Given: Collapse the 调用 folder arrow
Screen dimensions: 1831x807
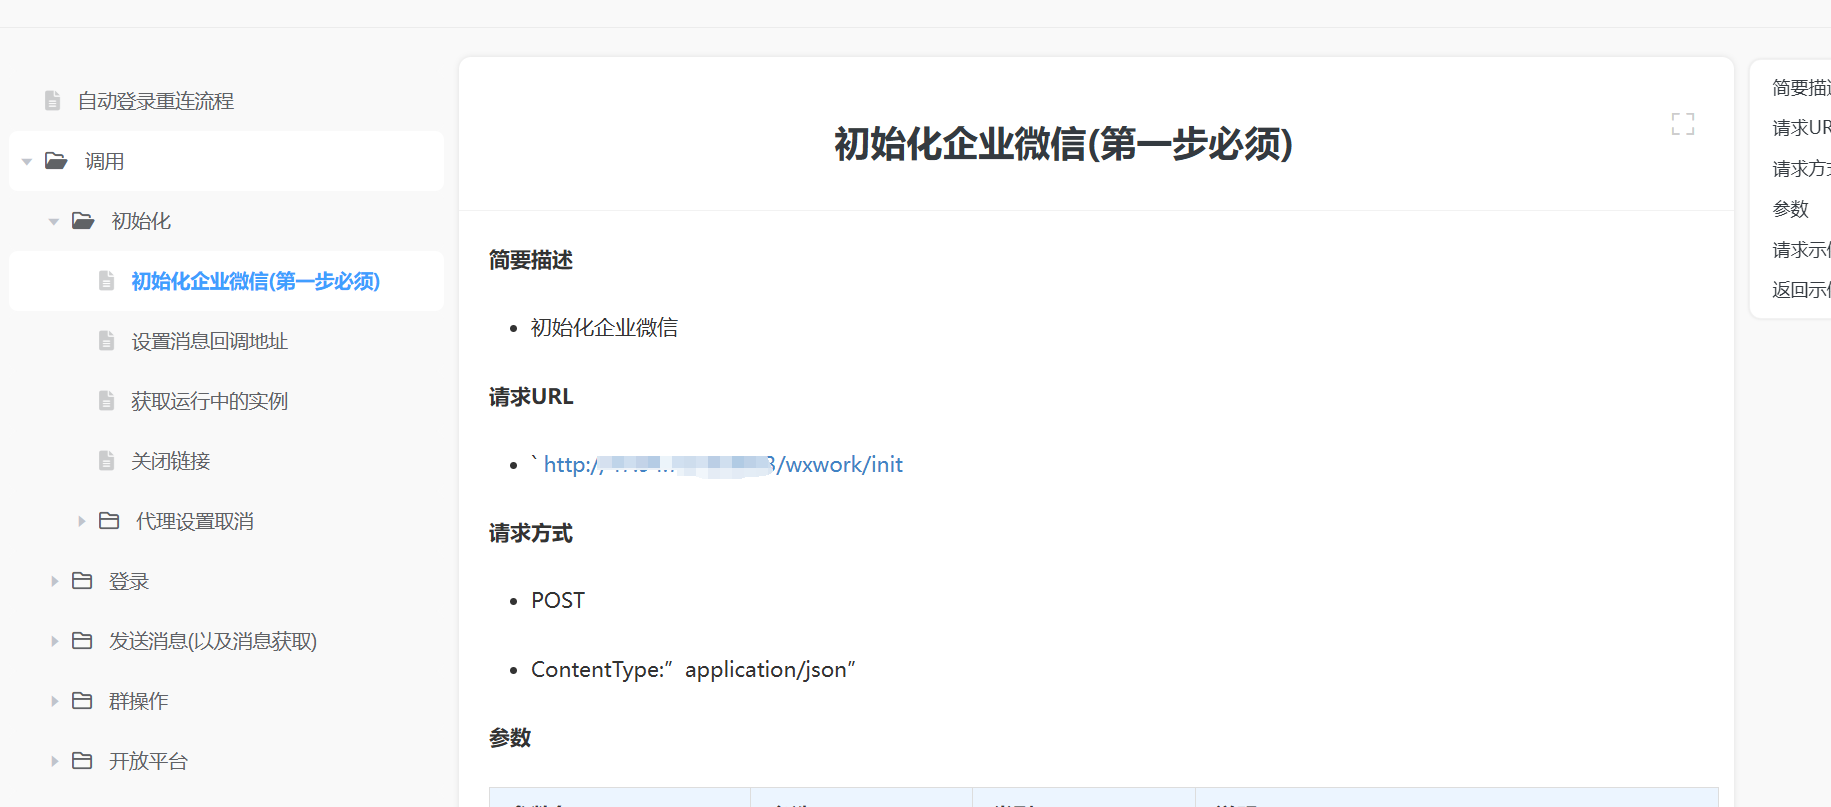Looking at the screenshot, I should tap(27, 161).
